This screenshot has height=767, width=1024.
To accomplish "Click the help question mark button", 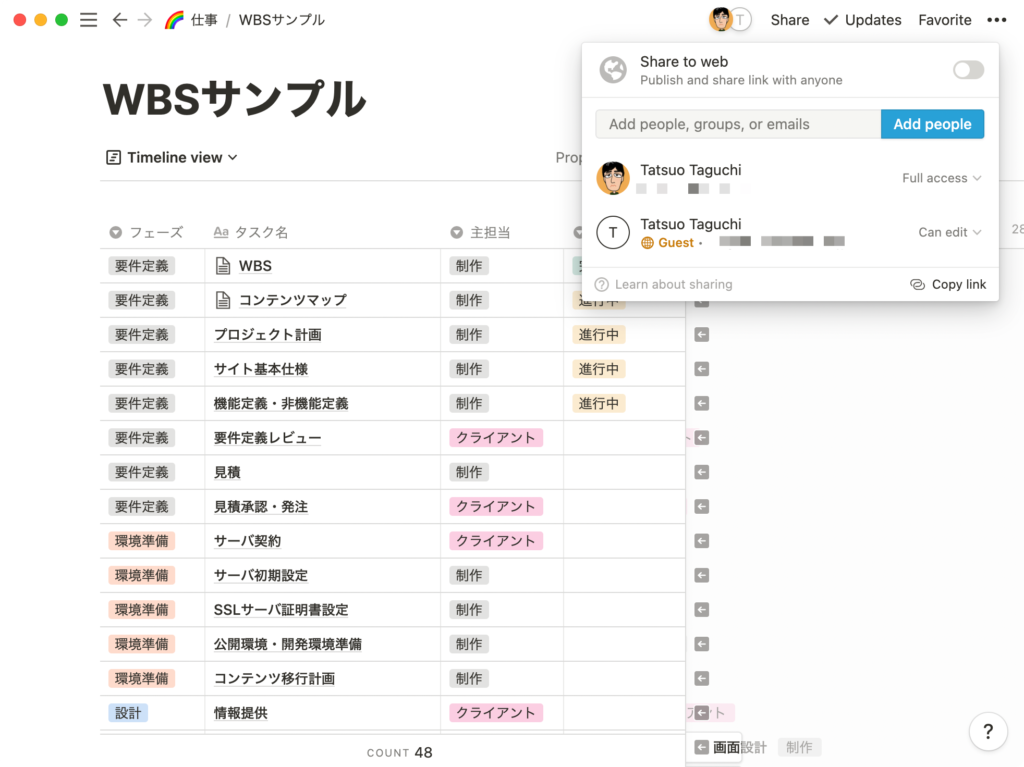I will click(x=987, y=731).
